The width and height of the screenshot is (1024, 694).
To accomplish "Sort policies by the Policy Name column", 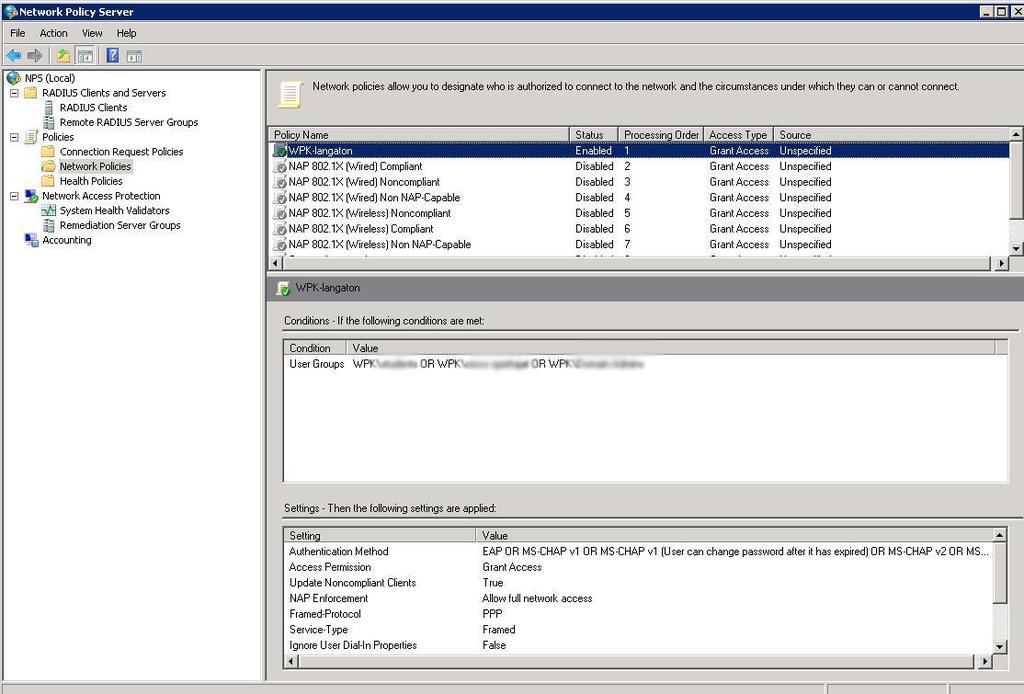I will [x=419, y=134].
